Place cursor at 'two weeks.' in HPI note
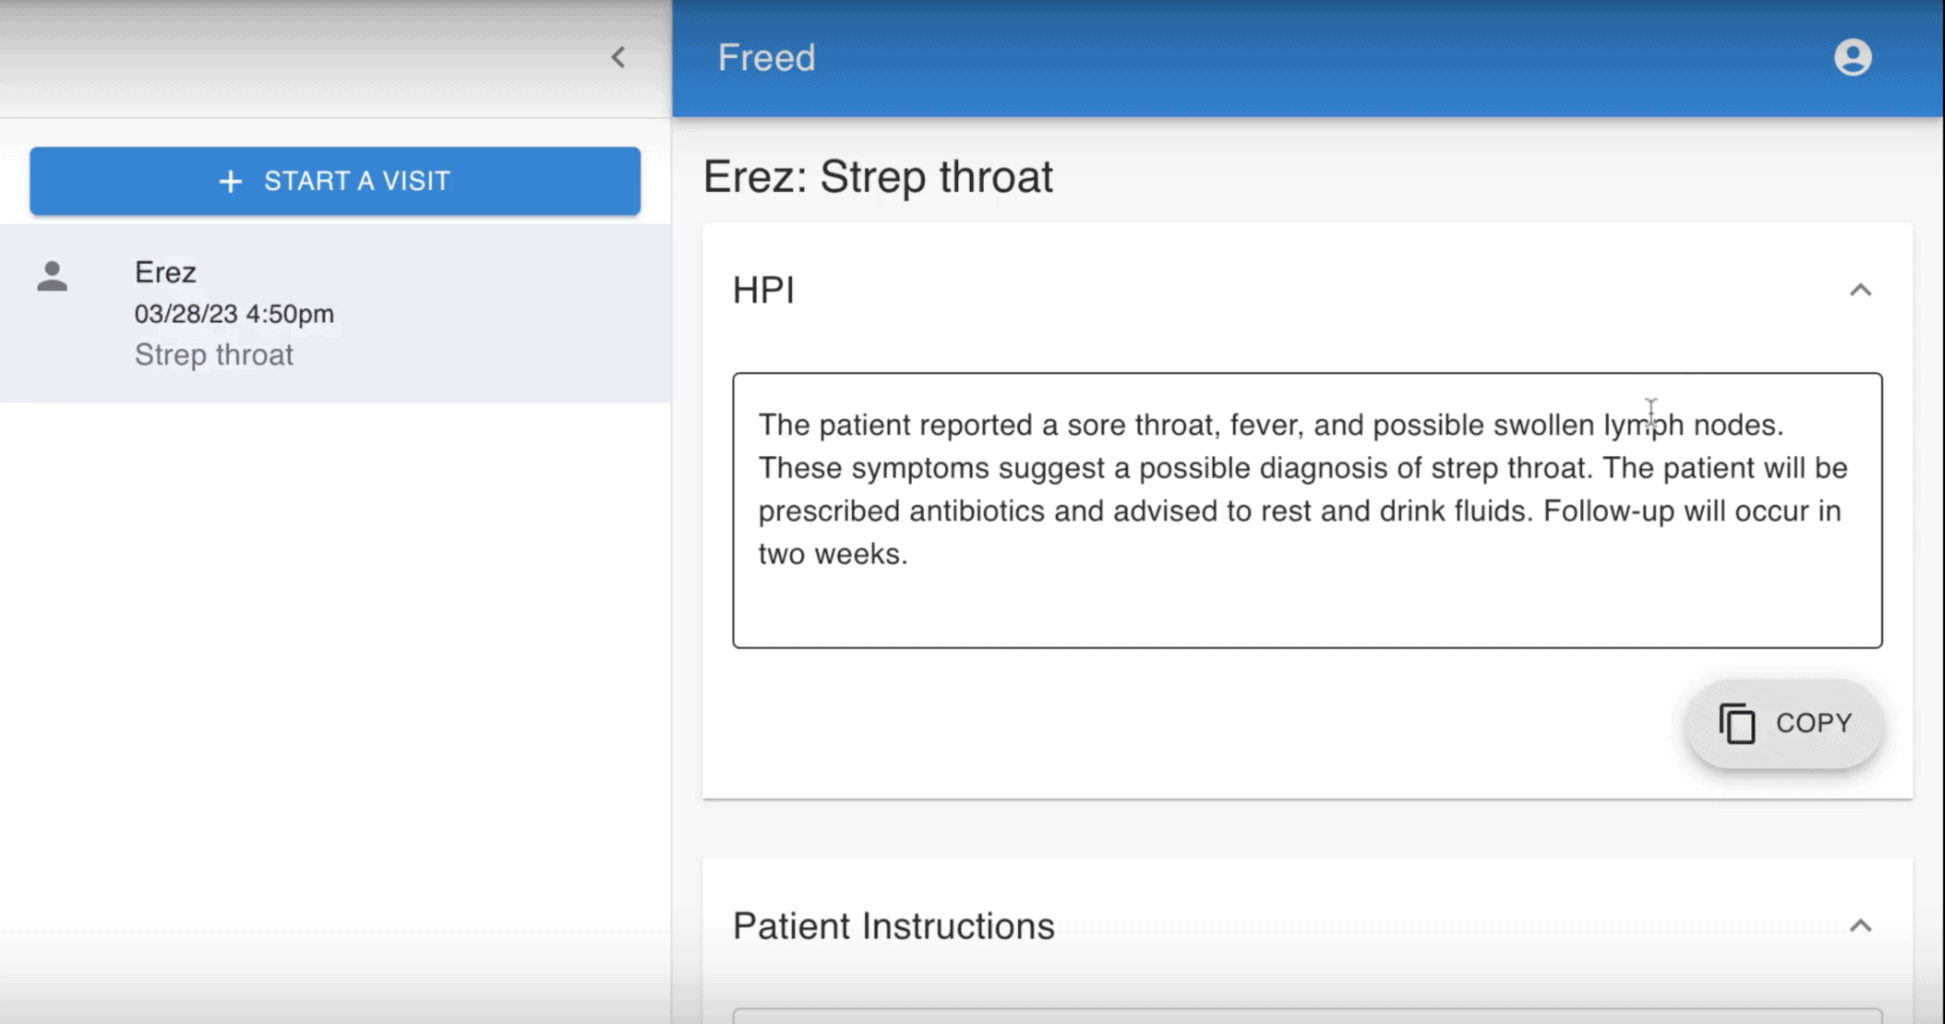The height and width of the screenshot is (1024, 1945). click(x=832, y=554)
